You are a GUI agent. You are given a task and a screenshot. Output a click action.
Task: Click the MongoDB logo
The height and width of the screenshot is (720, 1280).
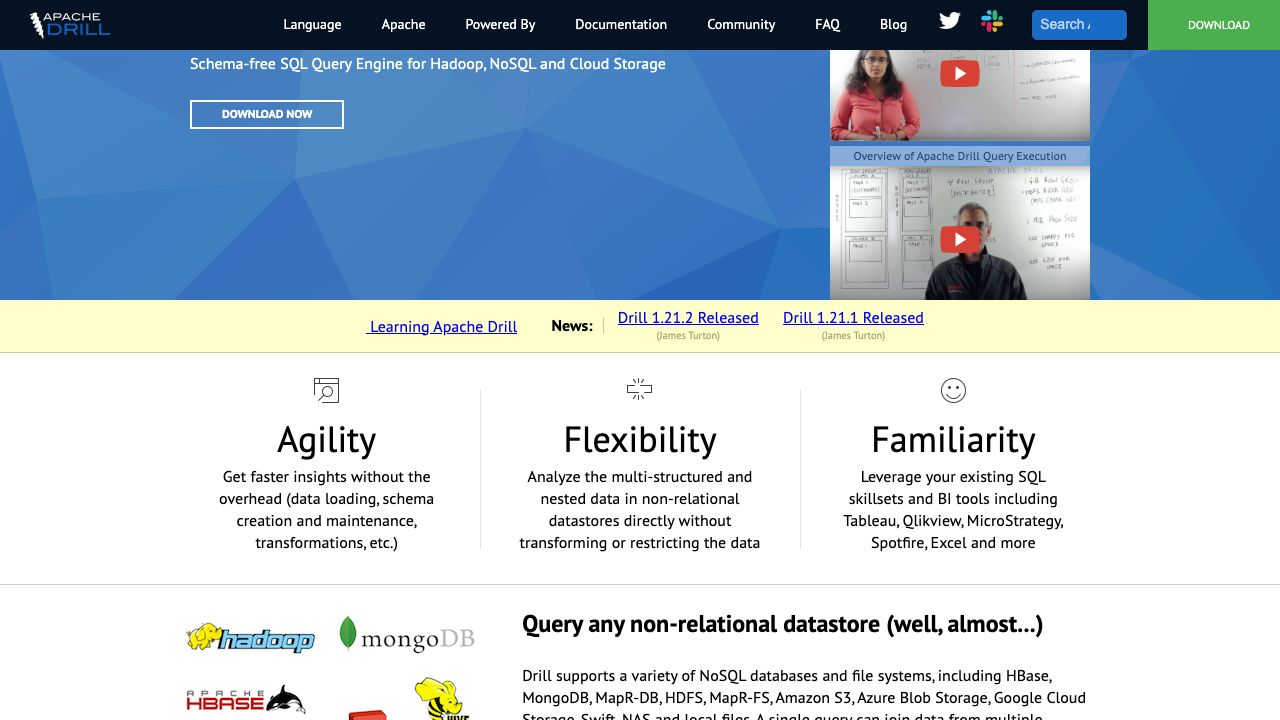[x=406, y=636]
